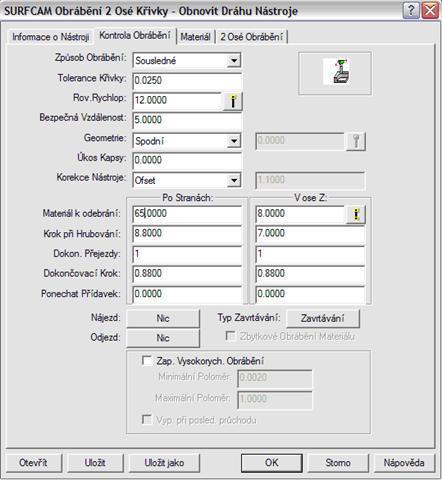This screenshot has width=442, height=480.
Task: Toggle Zbytkové Obrábění Materiálu checkbox
Action: pos(230,336)
